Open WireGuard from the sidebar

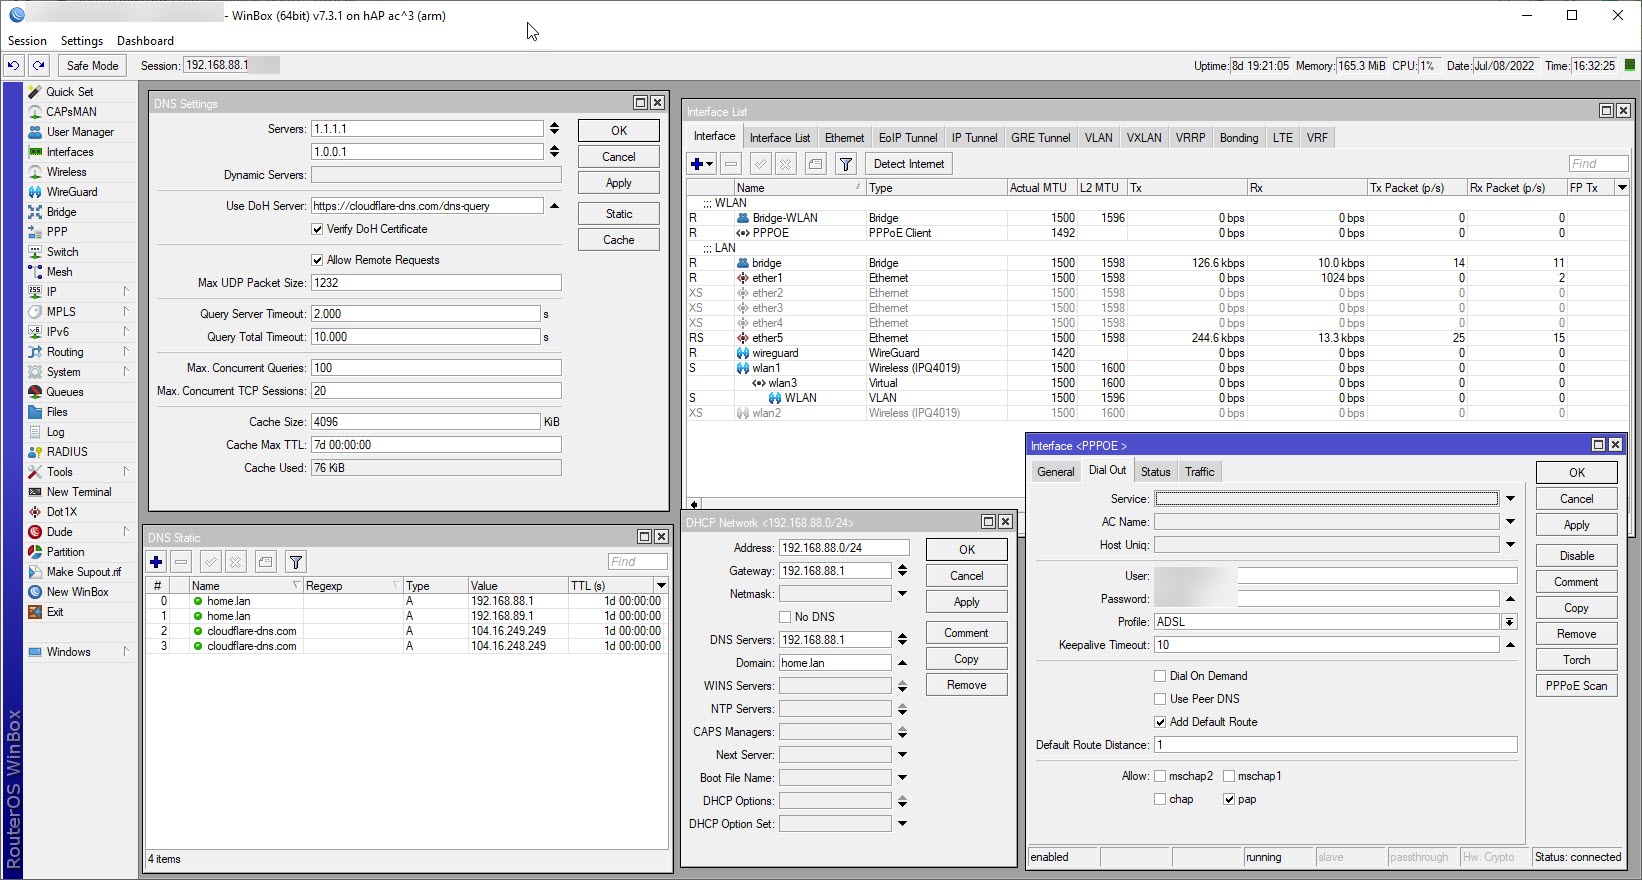click(71, 192)
